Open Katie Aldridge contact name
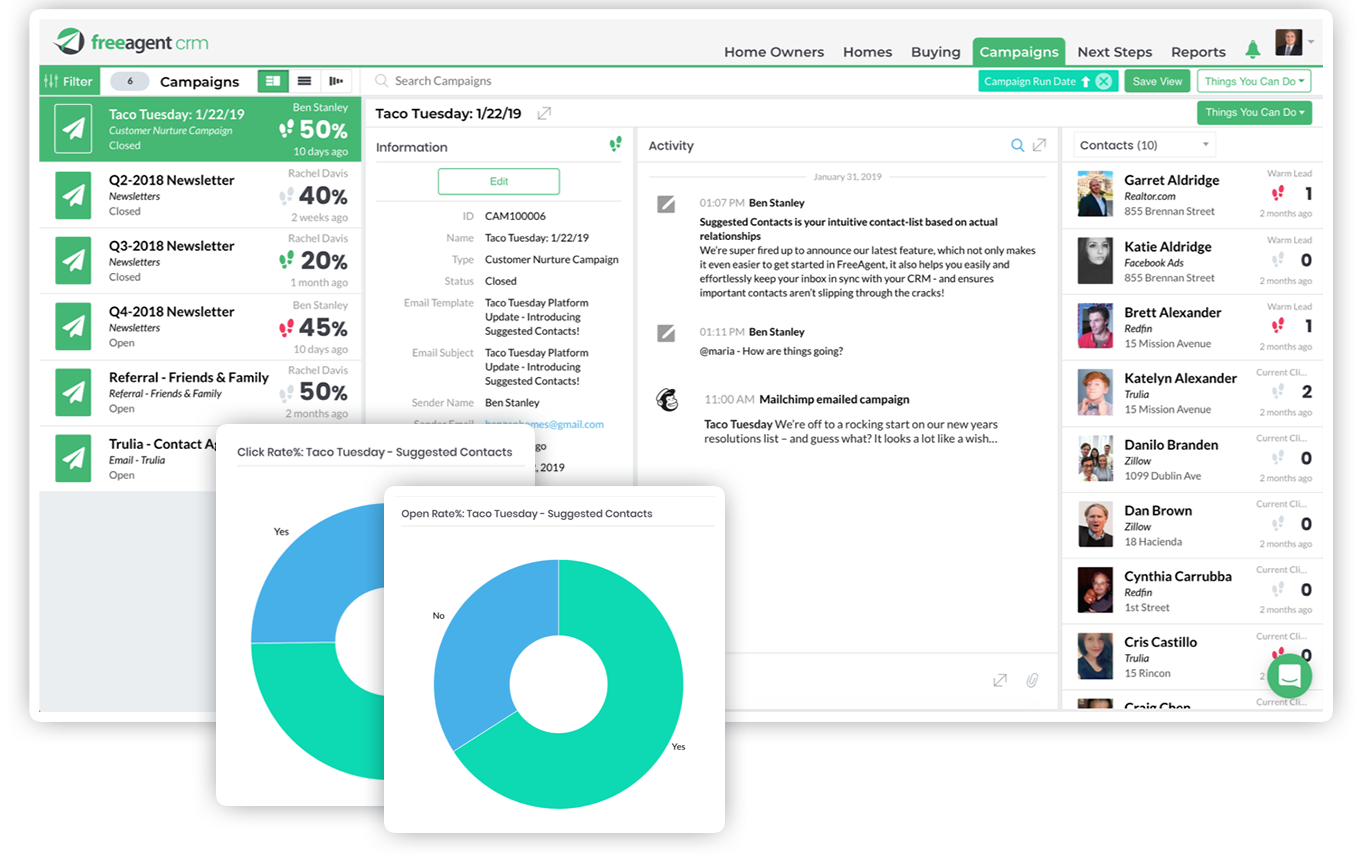Image resolution: width=1358 pixels, height=867 pixels. coord(1168,247)
